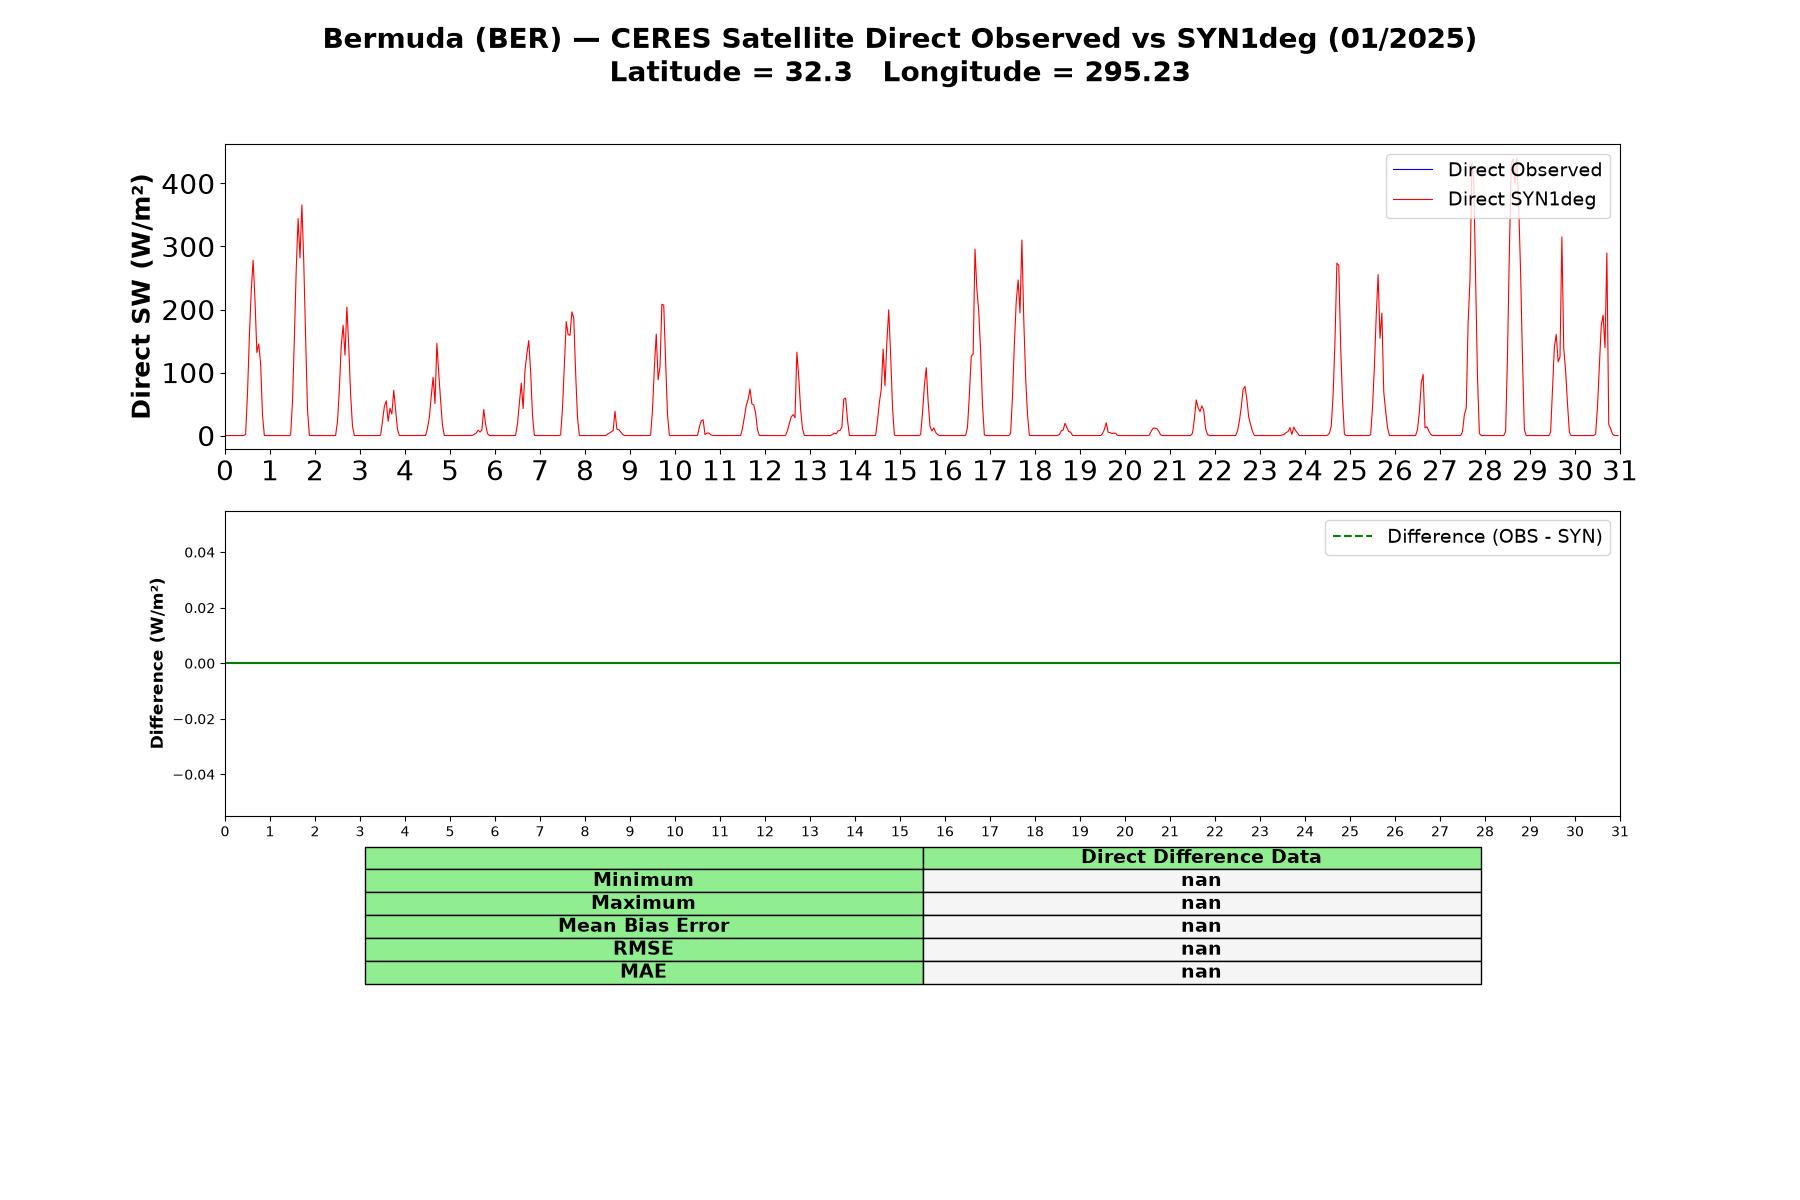Click the Difference (OBS - SYN) legend entry
Viewport: 1800px width, 1200px height.
[x=1467, y=537]
